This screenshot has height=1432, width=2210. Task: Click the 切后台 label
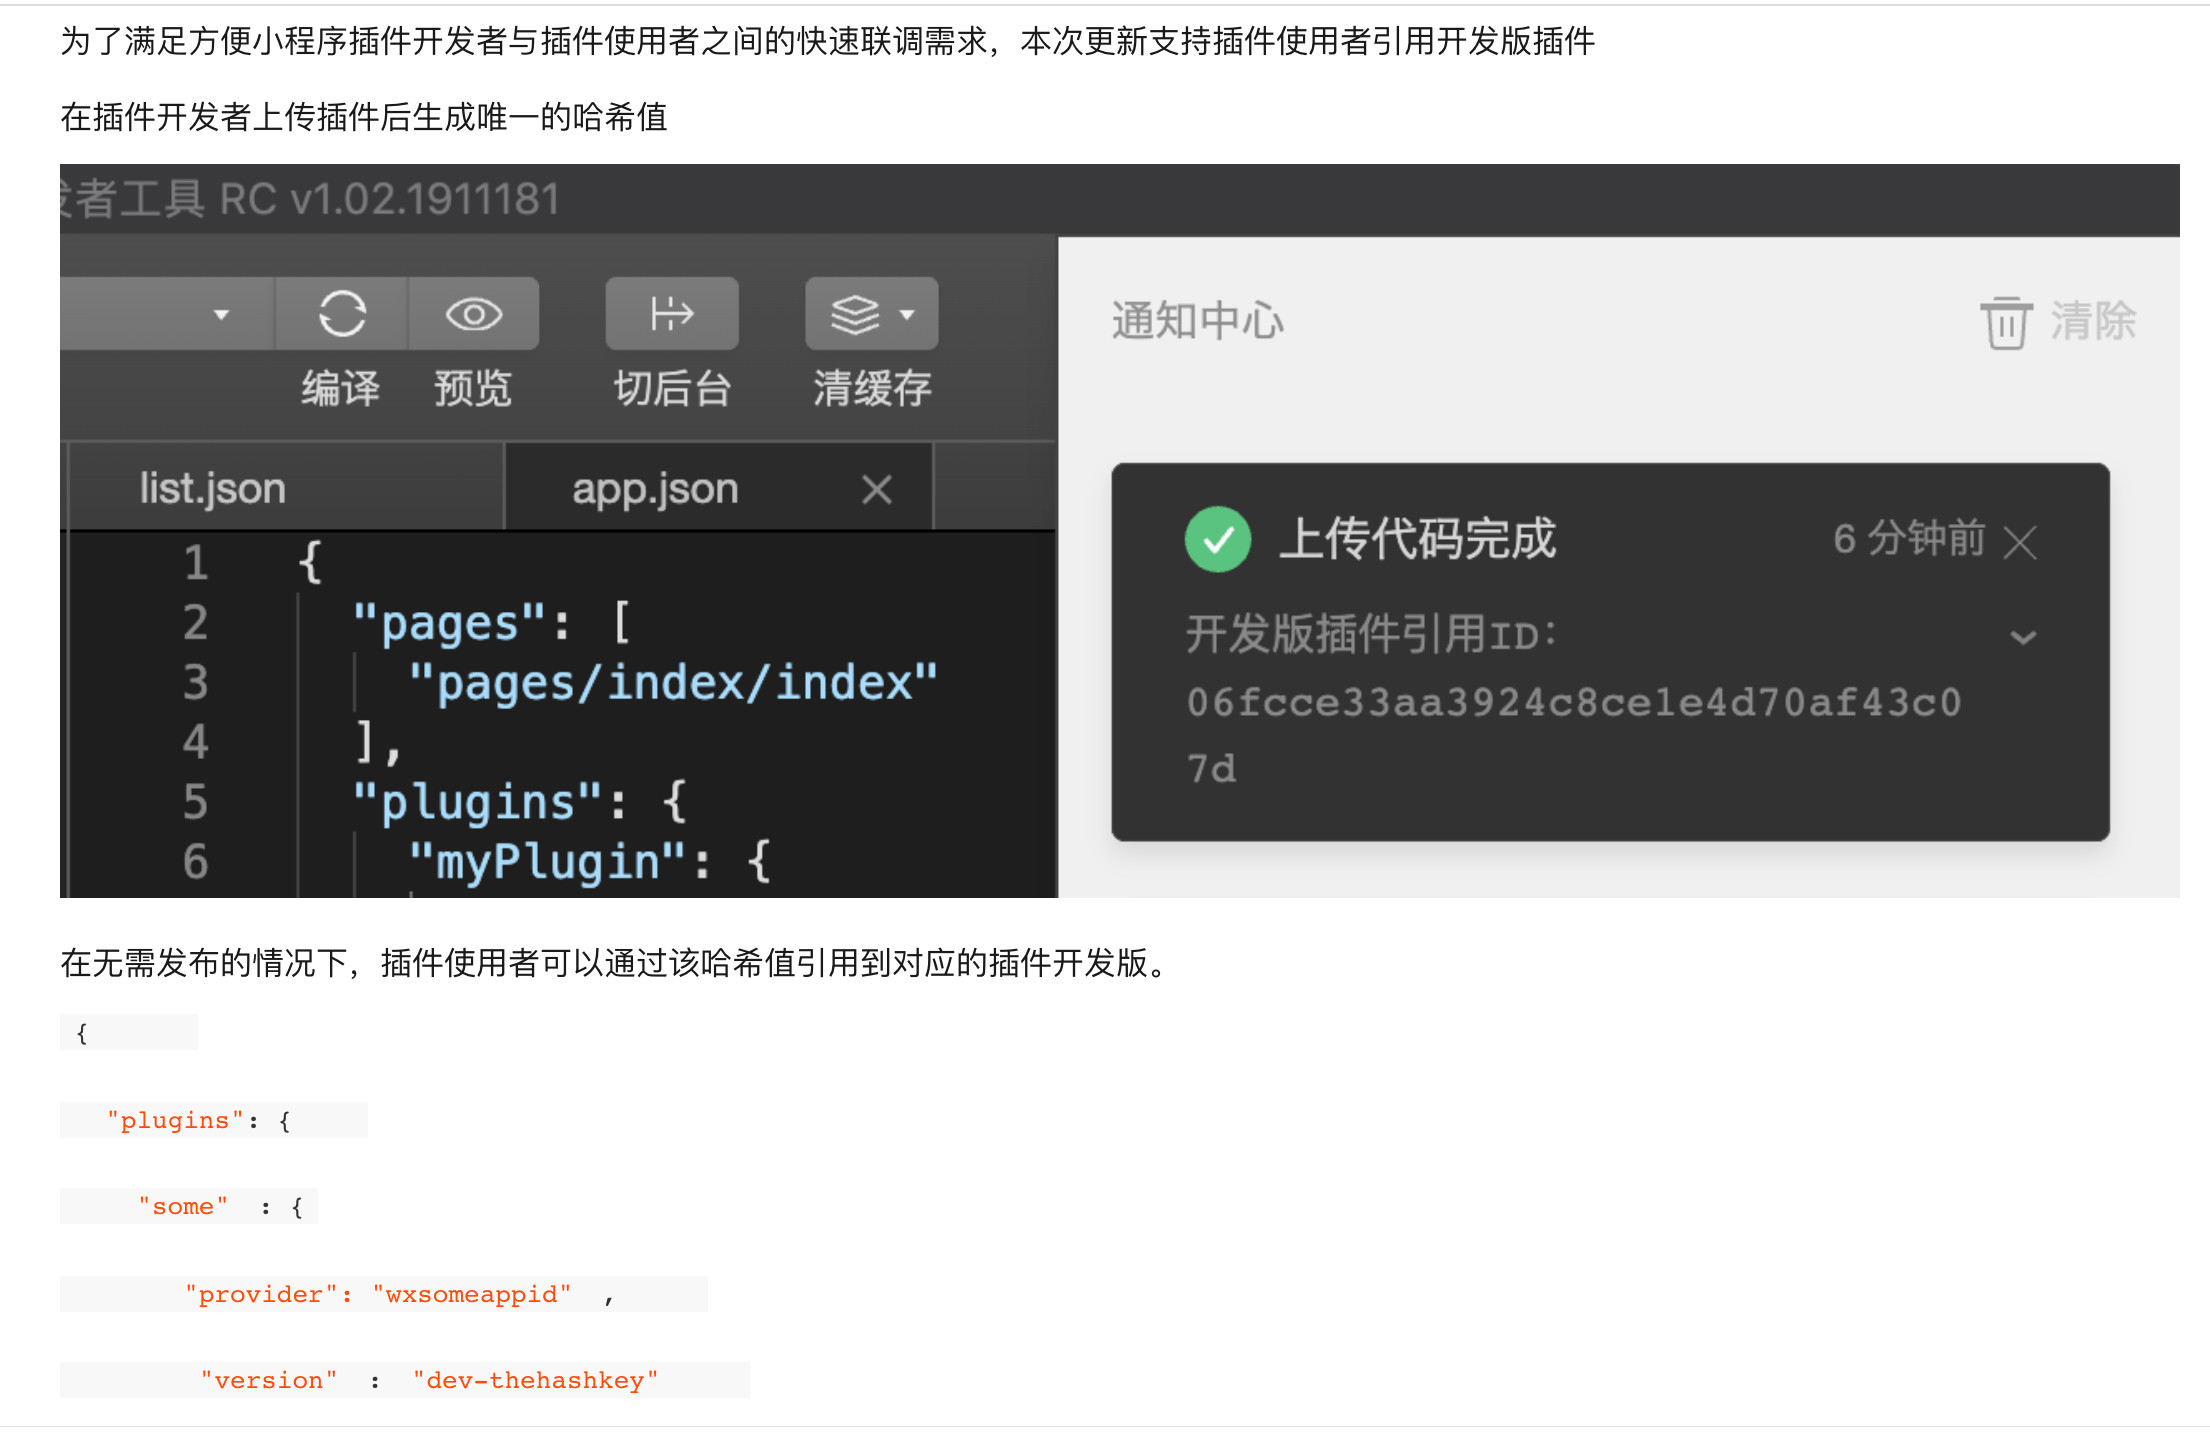click(672, 388)
